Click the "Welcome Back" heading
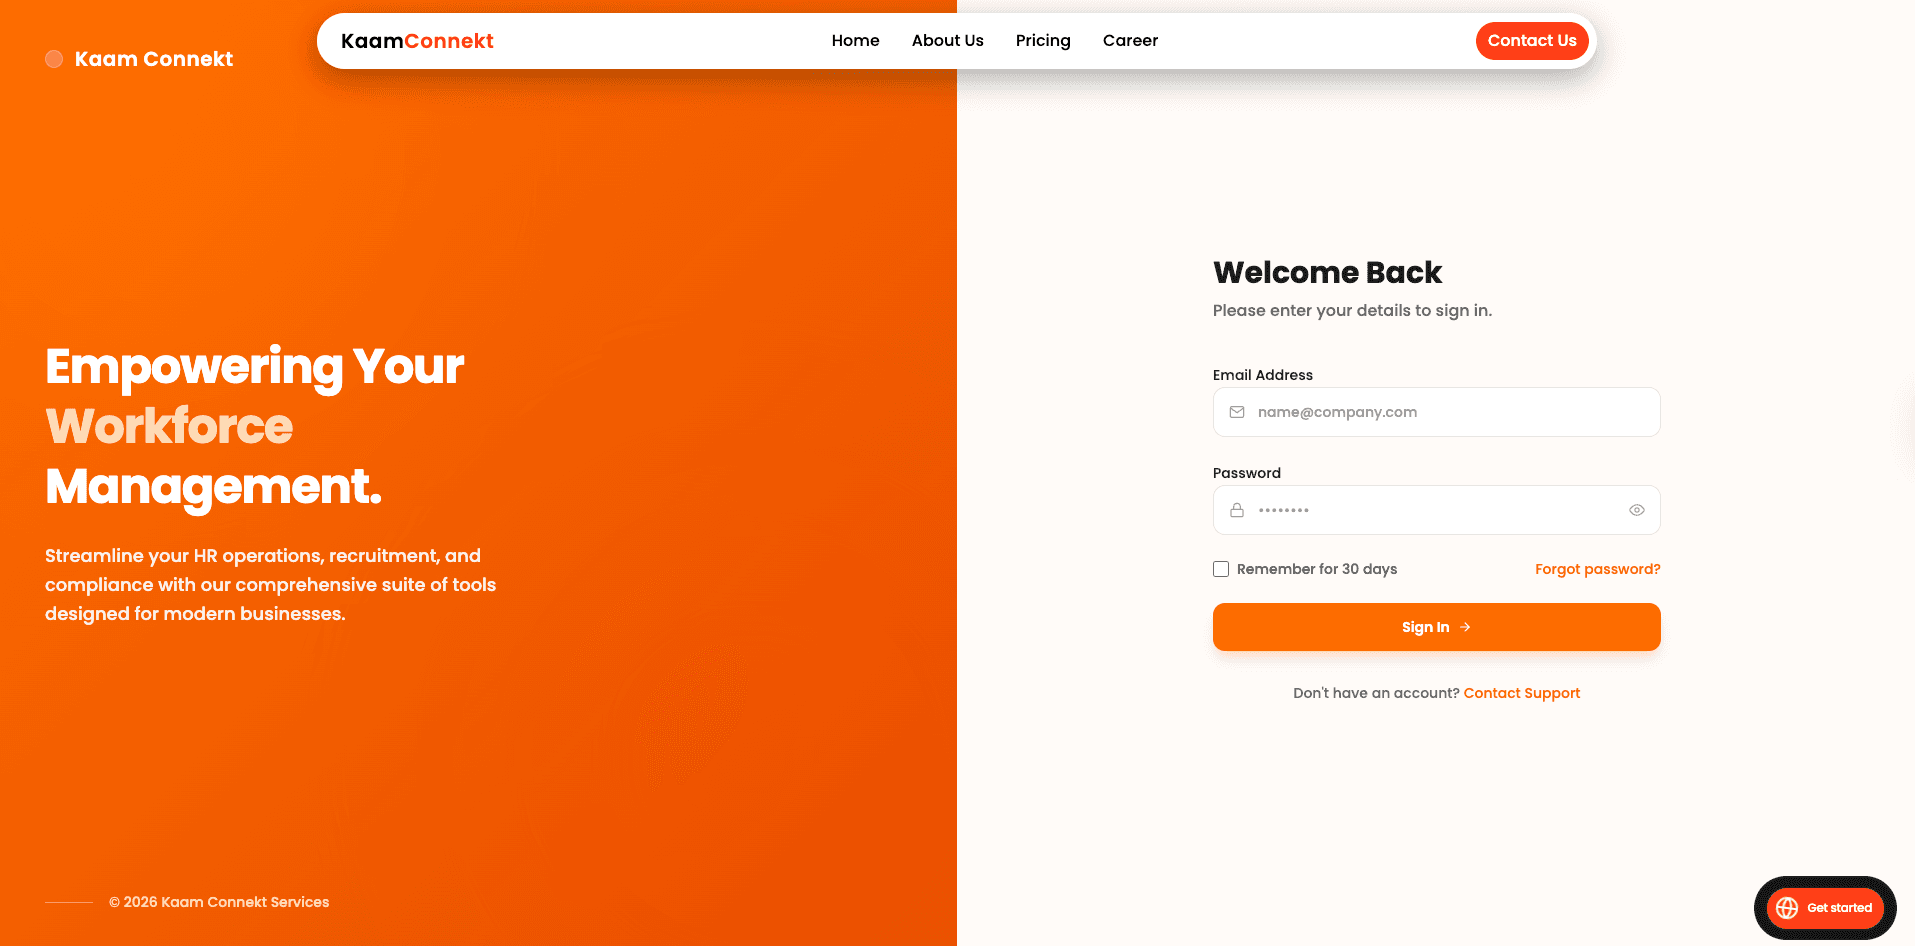This screenshot has height=946, width=1915. point(1327,272)
